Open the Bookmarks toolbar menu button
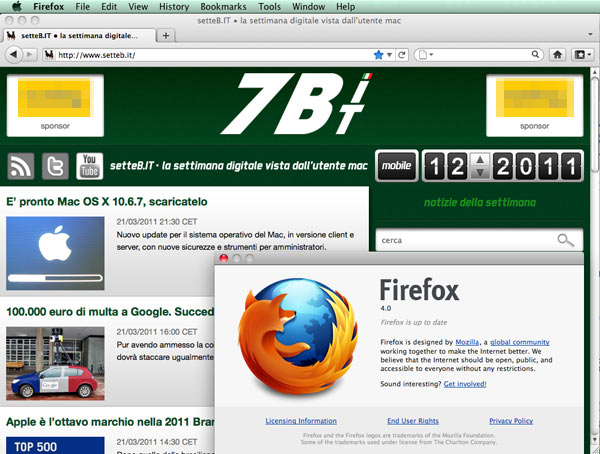The width and height of the screenshot is (600, 454). [582, 54]
